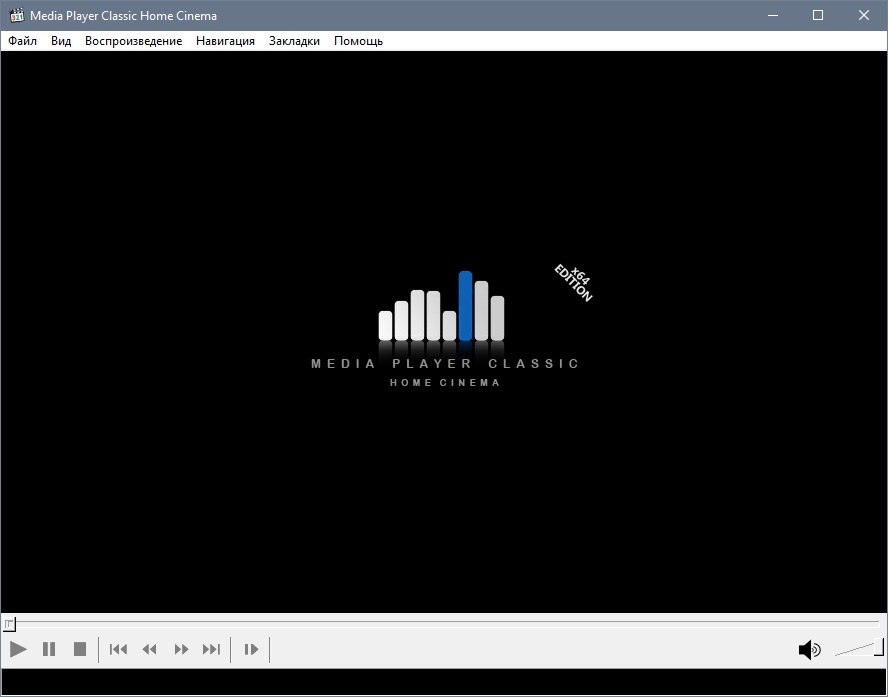Viewport: 888px width, 697px height.
Task: Open the Файл menu
Action: [x=22, y=41]
